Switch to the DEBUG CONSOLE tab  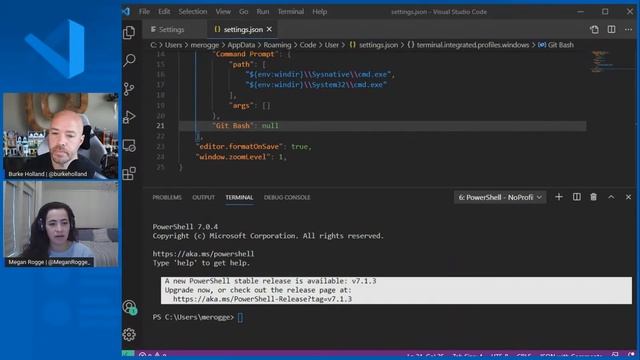pyautogui.click(x=287, y=197)
